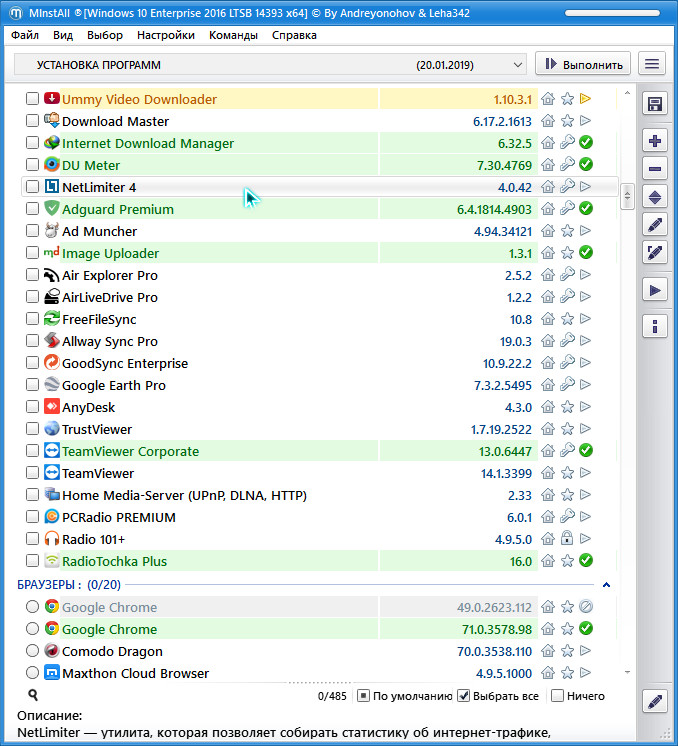Click the scrollbar down arrow
The image size is (678, 746).
[x=628, y=672]
